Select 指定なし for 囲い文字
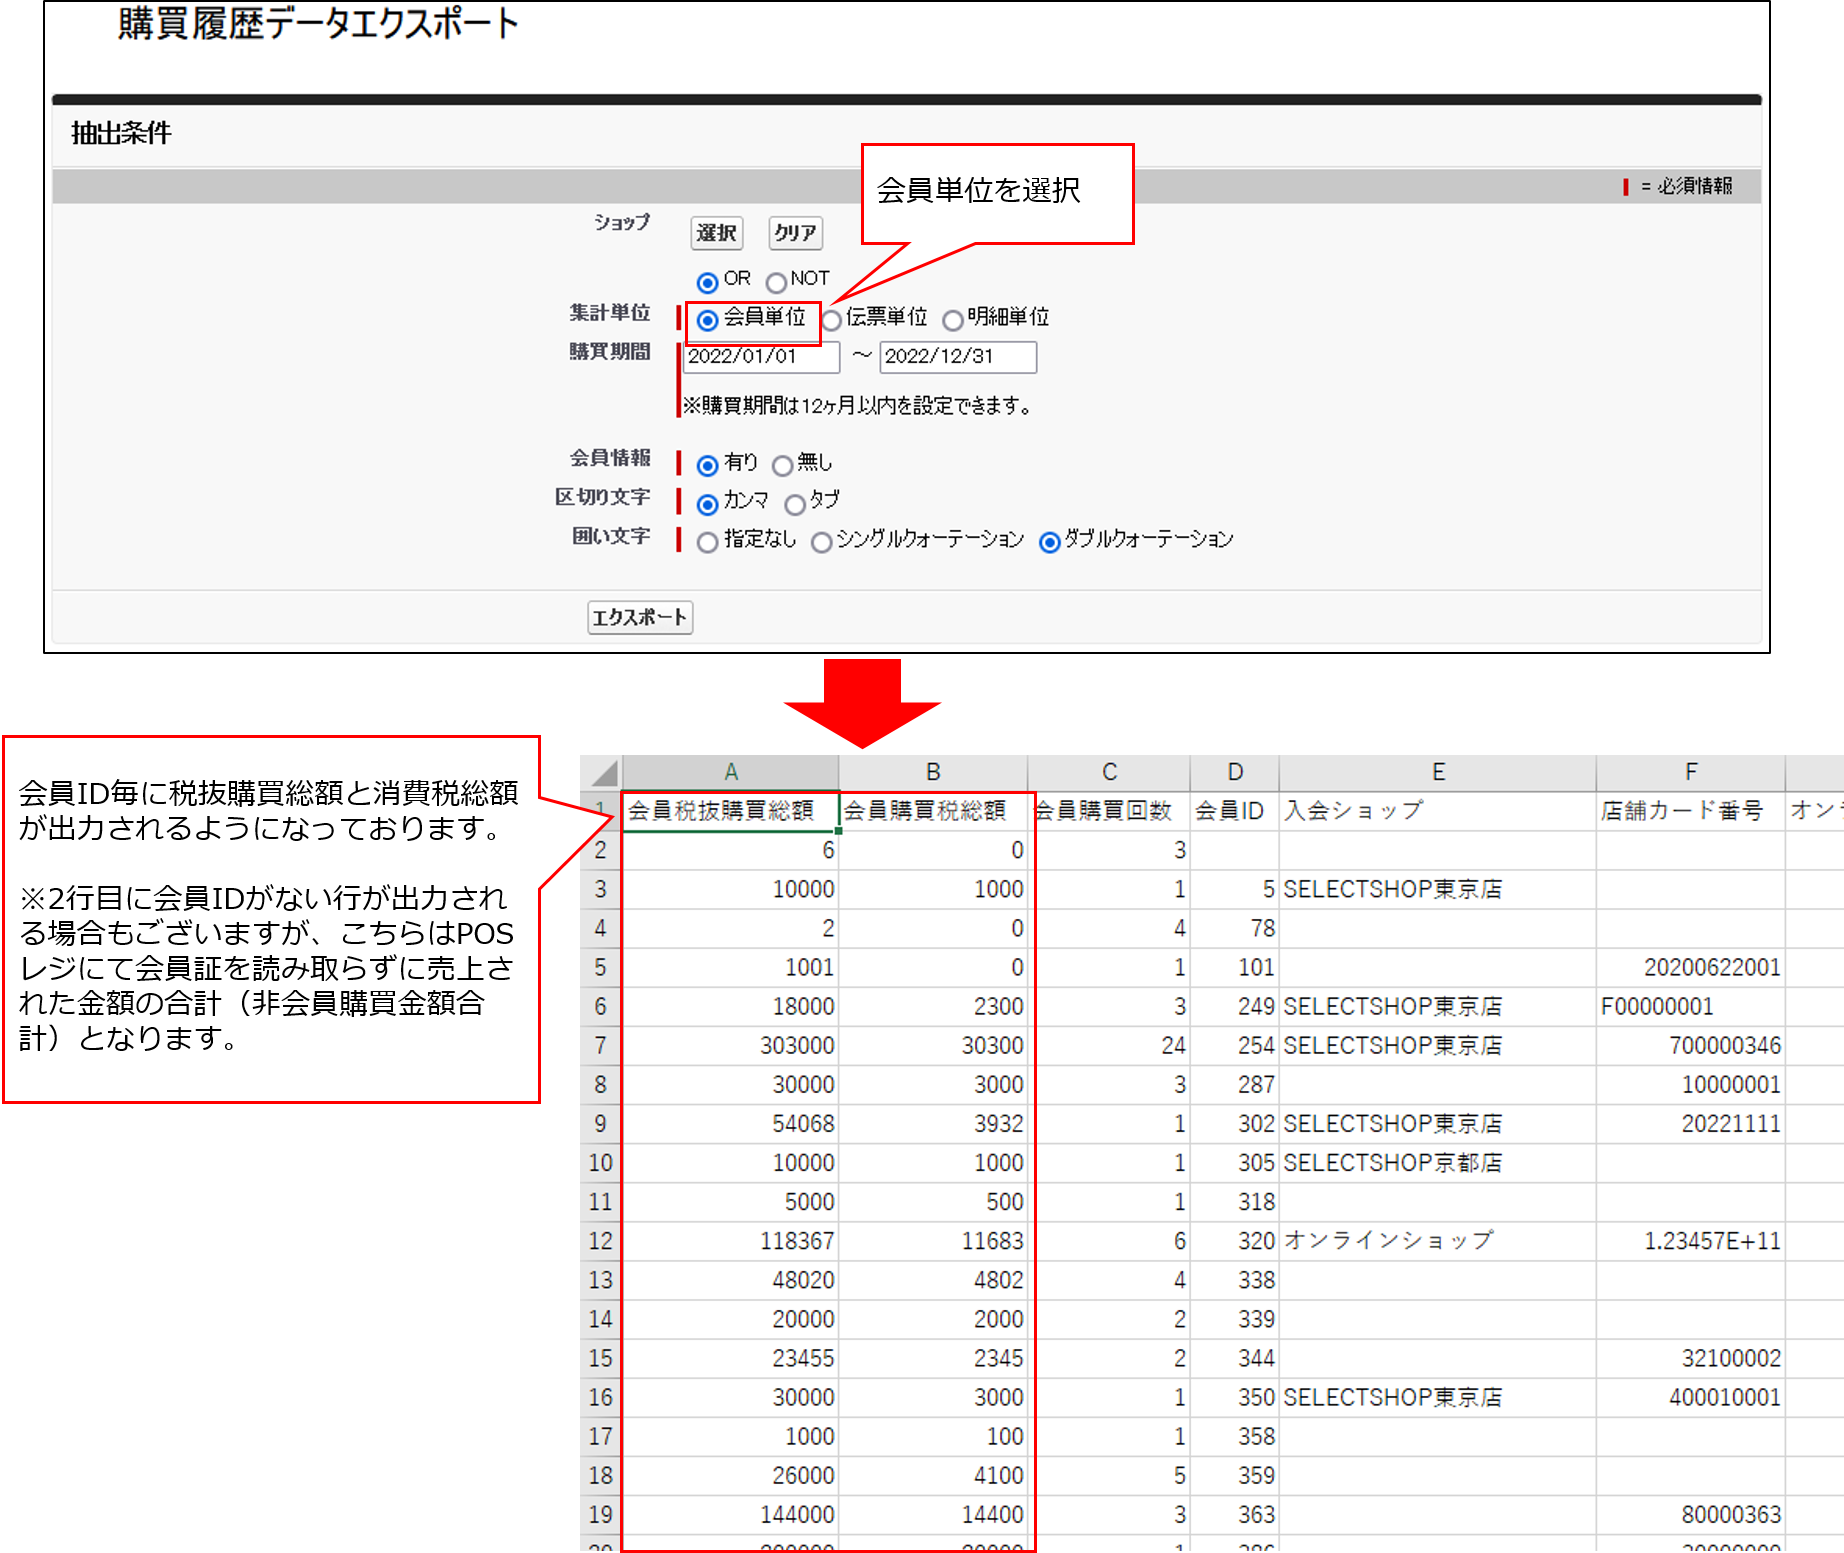 click(708, 541)
